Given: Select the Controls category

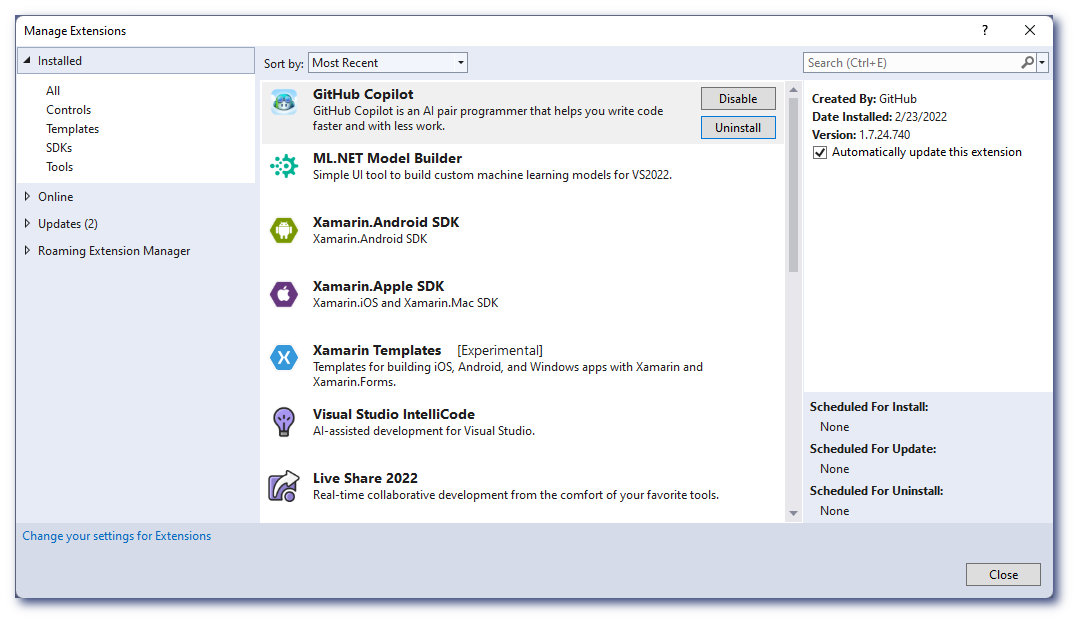Looking at the screenshot, I should pos(68,110).
